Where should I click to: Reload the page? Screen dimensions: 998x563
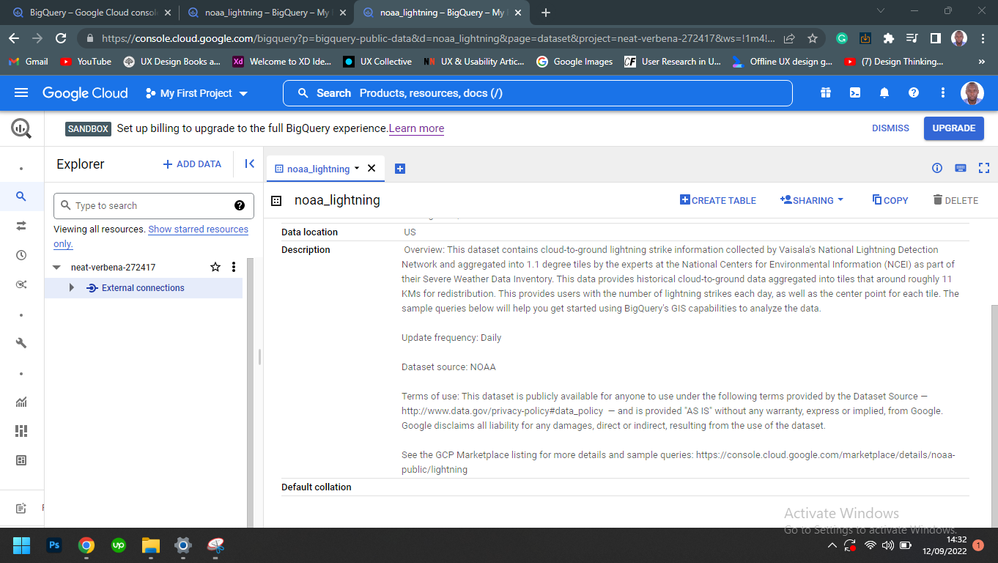tap(60, 38)
